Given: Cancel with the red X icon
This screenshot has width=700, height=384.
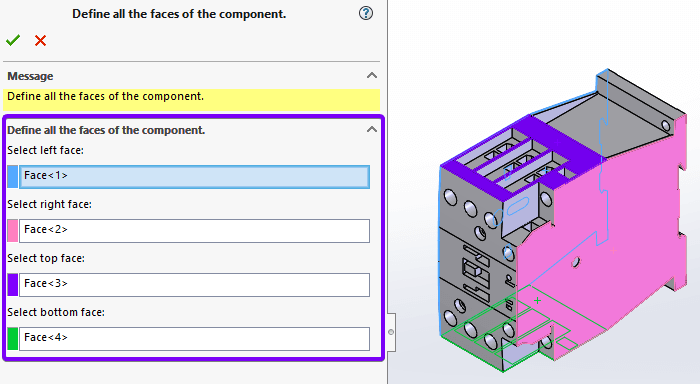Looking at the screenshot, I should coord(41,41).
